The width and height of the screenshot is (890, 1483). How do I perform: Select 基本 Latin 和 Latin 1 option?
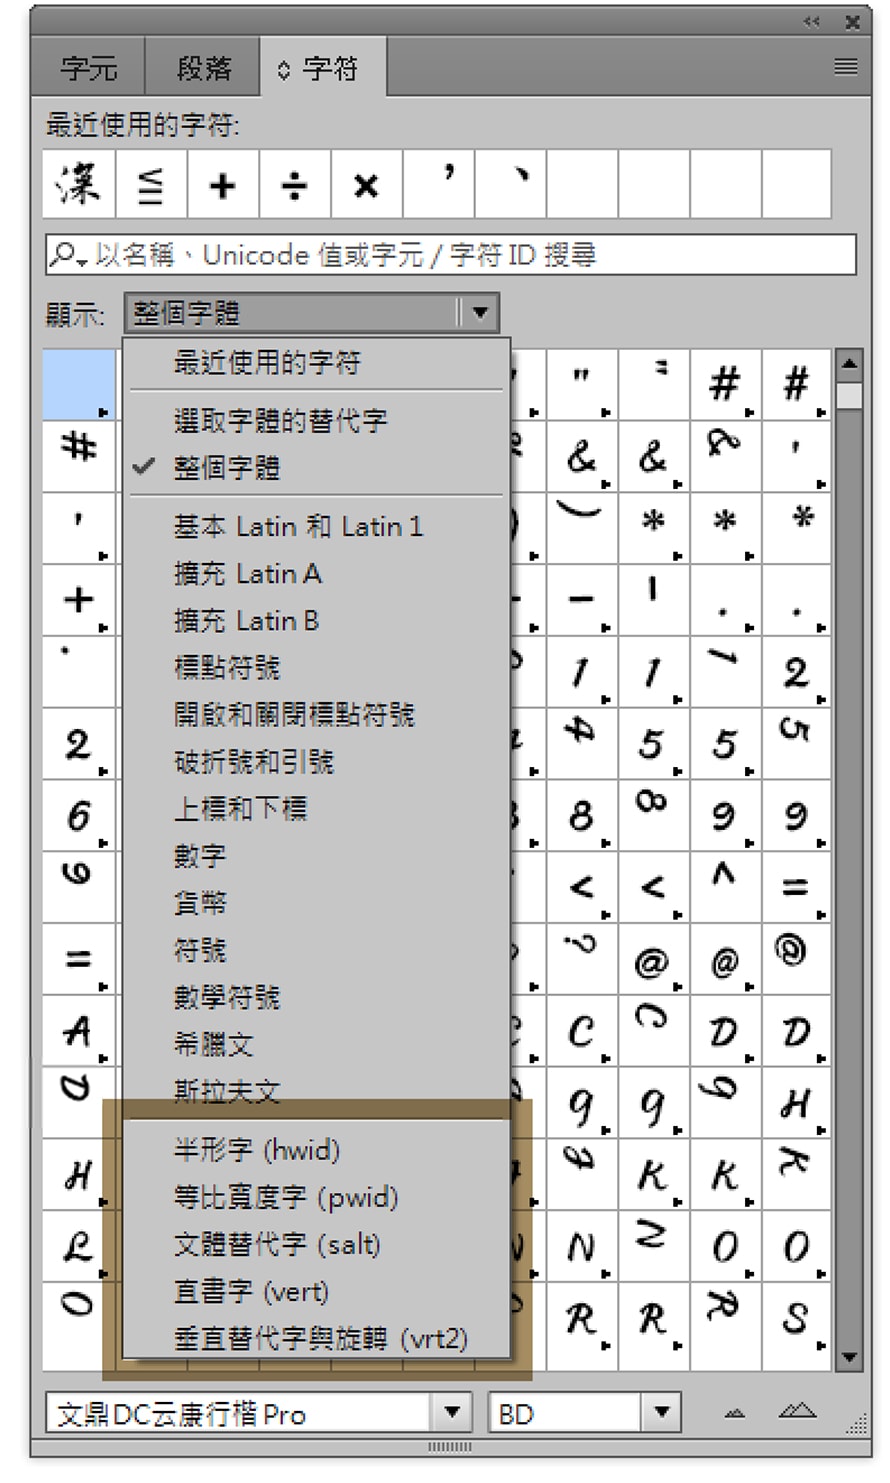click(x=298, y=526)
